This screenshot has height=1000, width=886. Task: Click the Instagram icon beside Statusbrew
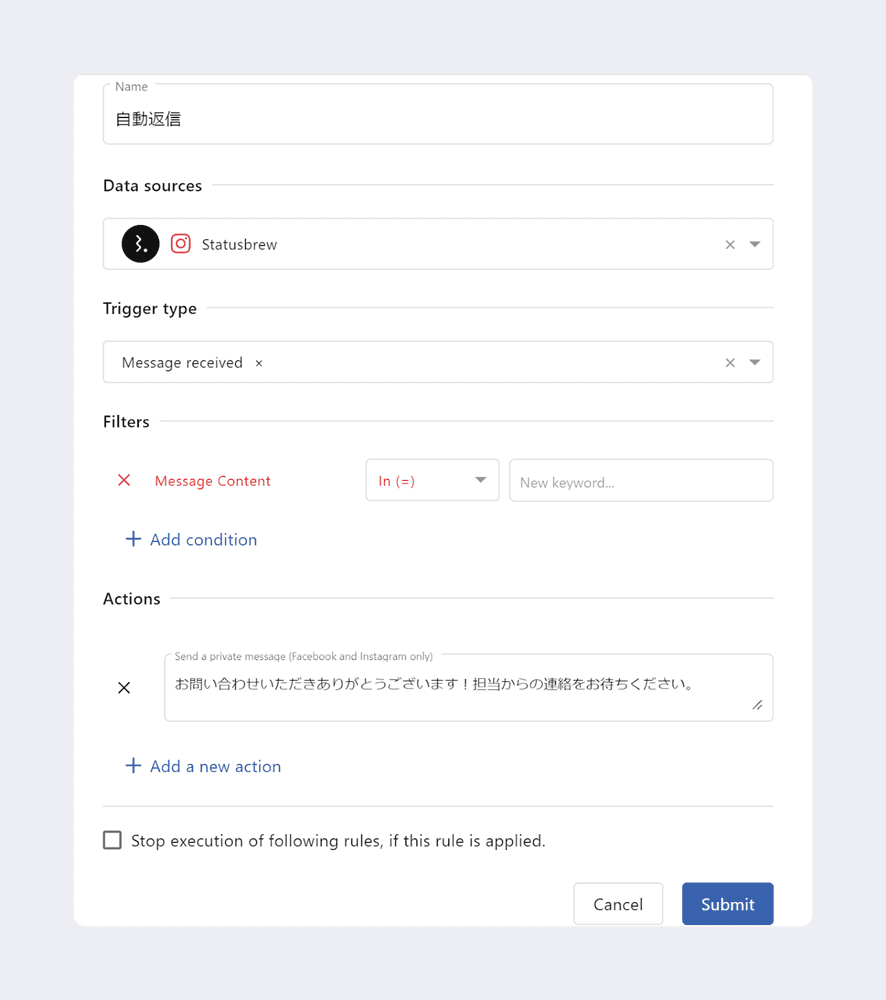pos(181,244)
